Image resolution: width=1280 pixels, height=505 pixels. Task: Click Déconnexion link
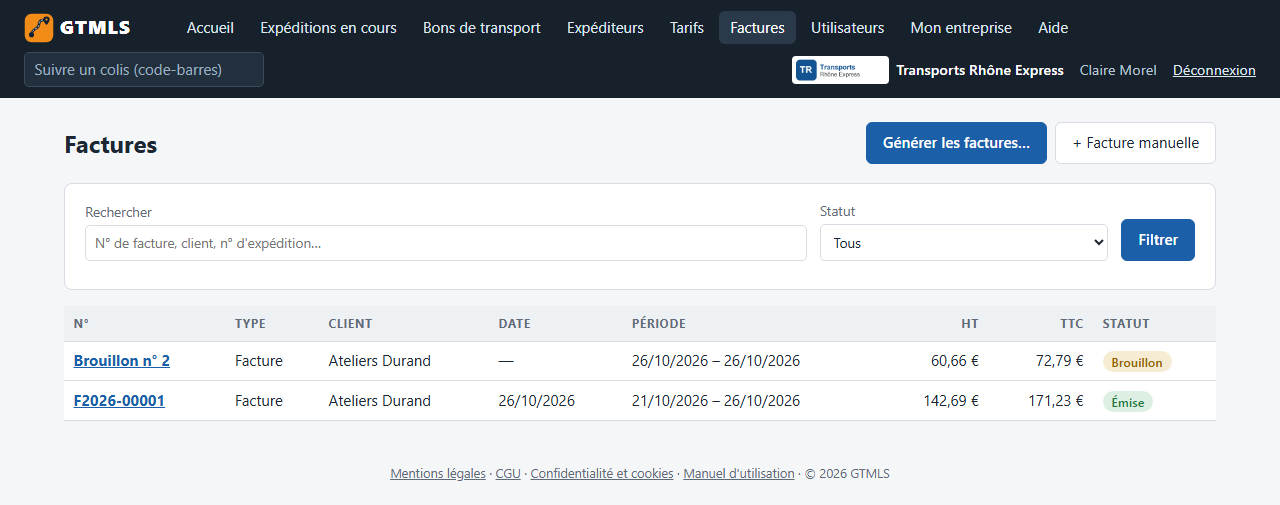(1214, 70)
